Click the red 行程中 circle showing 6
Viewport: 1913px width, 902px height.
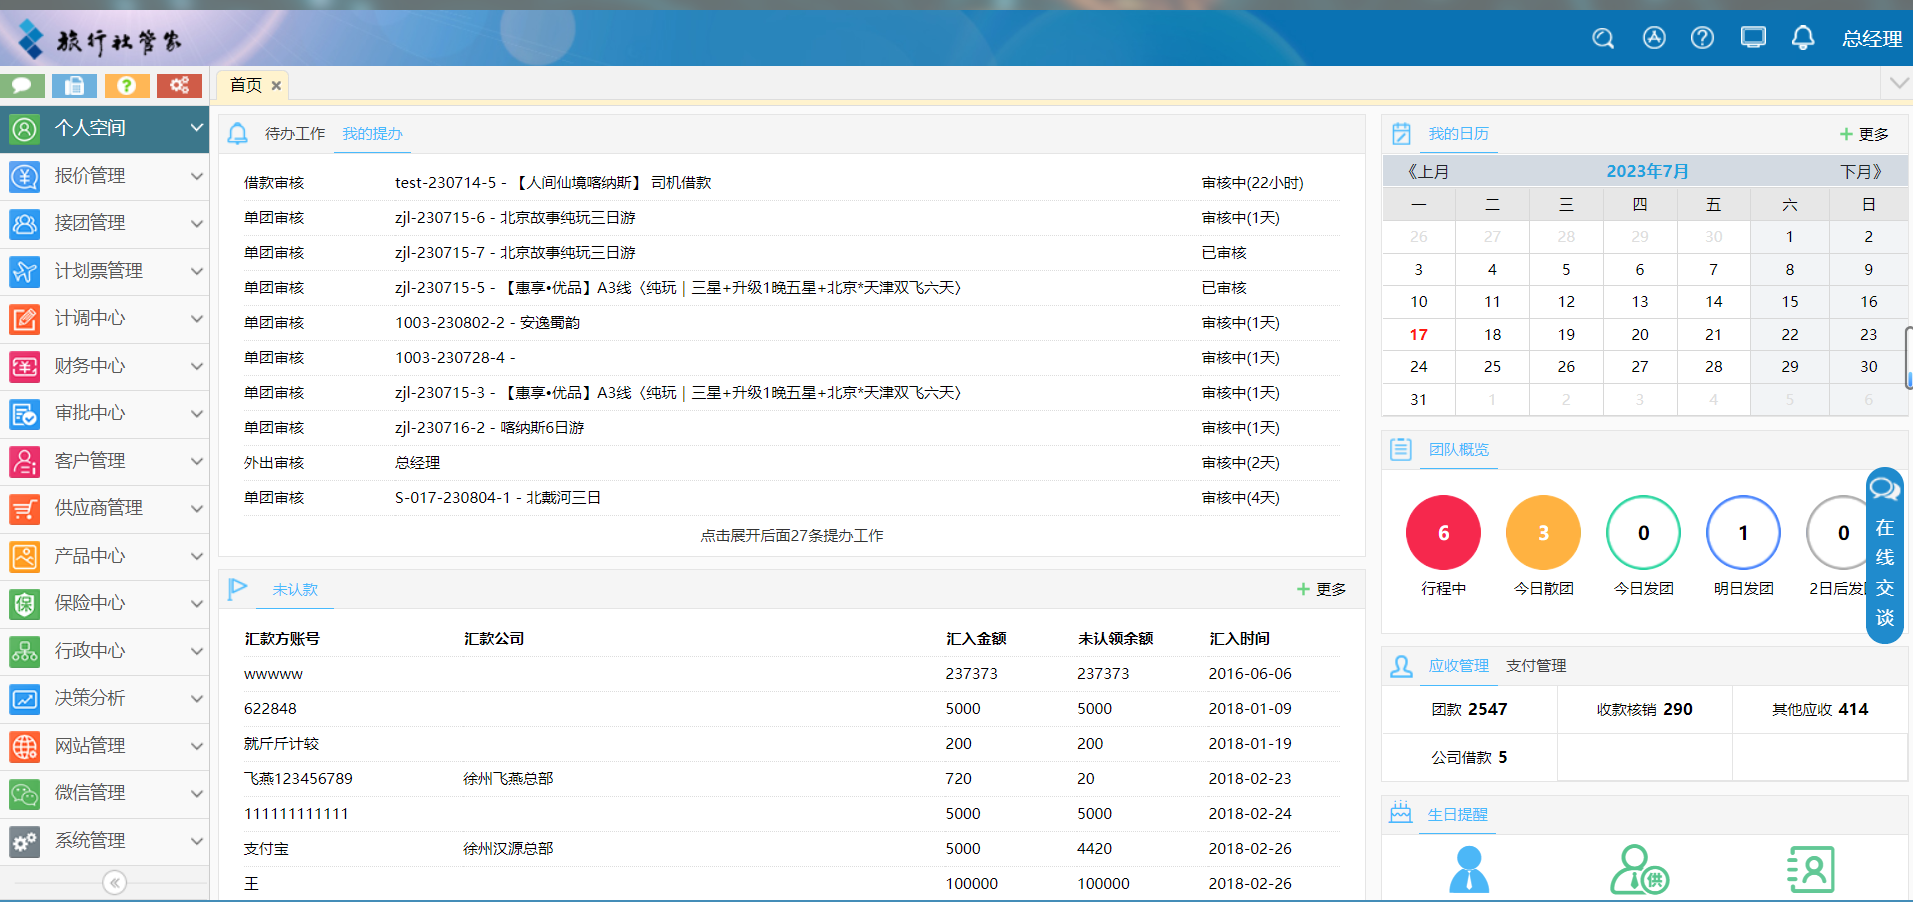1443,533
